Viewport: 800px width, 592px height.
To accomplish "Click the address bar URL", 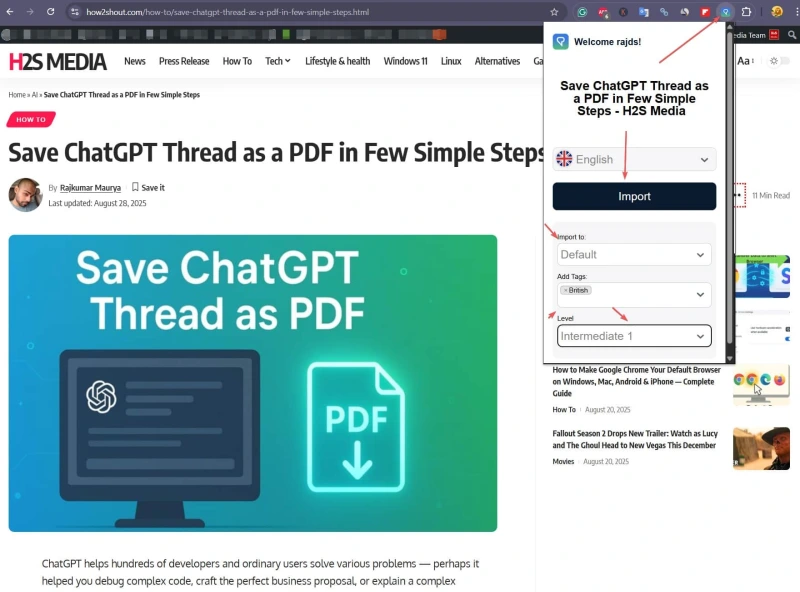I will pyautogui.click(x=228, y=12).
